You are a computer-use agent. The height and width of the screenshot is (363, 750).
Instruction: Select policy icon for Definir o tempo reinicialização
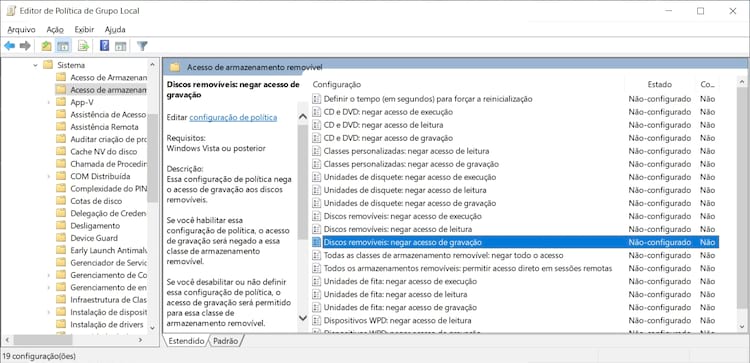point(316,99)
